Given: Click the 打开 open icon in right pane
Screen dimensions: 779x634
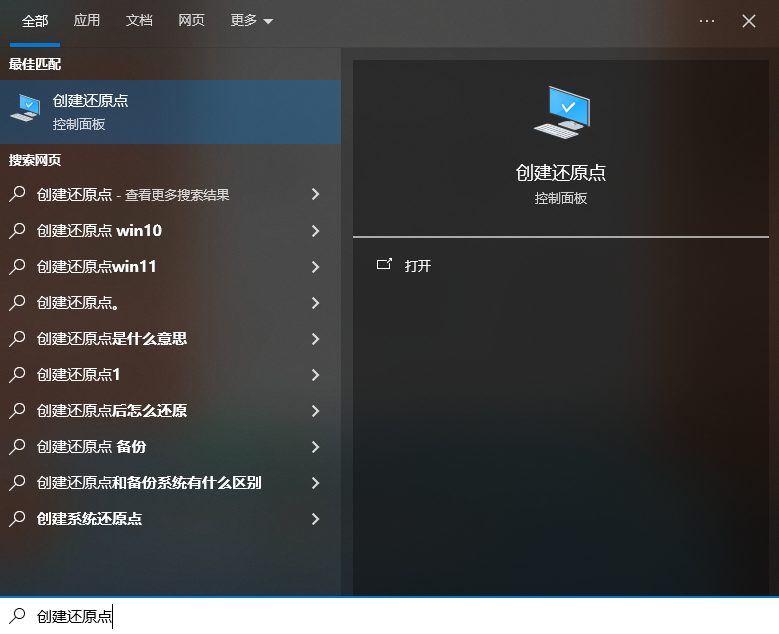Looking at the screenshot, I should coord(384,265).
